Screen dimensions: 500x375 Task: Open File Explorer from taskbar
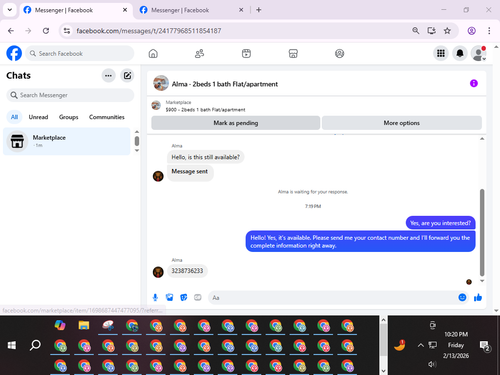coord(84,325)
